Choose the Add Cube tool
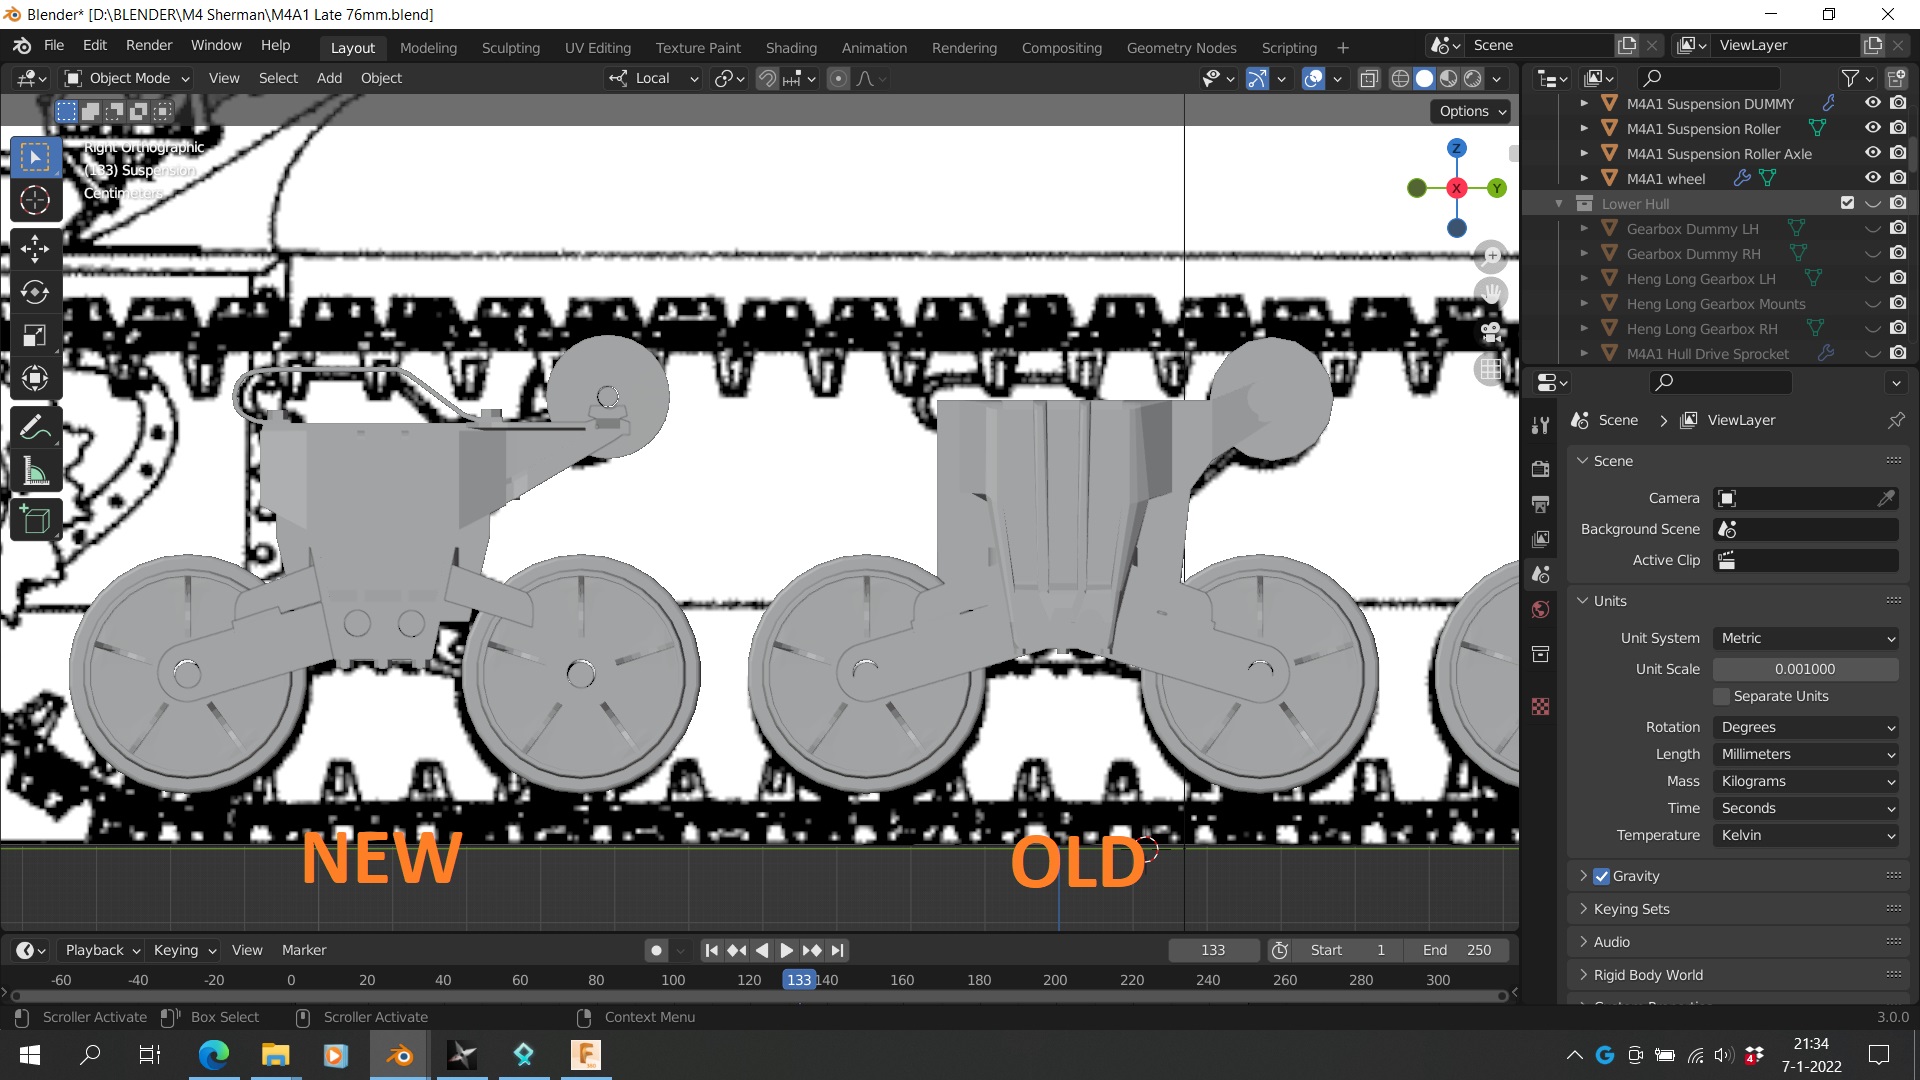The height and width of the screenshot is (1080, 1920). (x=35, y=520)
